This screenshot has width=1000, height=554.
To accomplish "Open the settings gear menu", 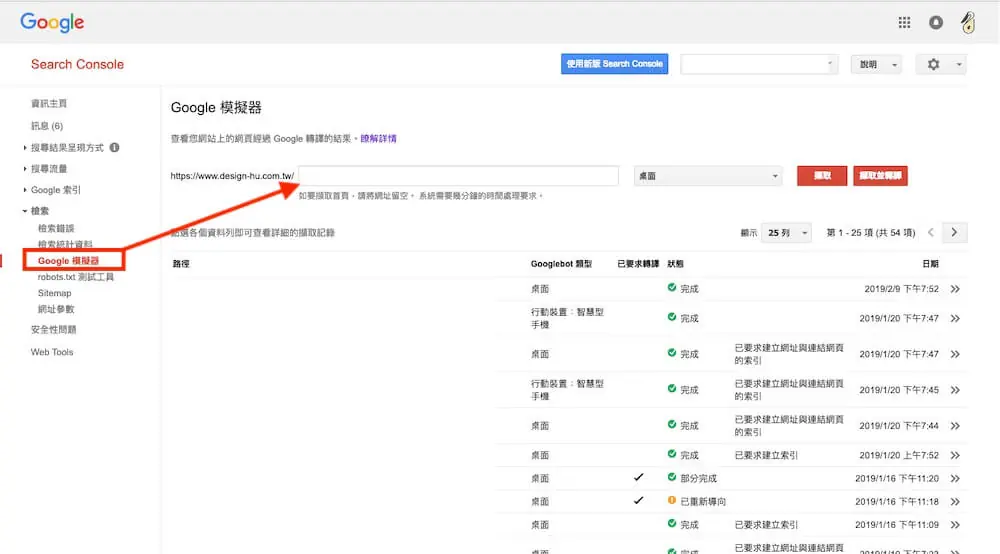I will tap(933, 64).
